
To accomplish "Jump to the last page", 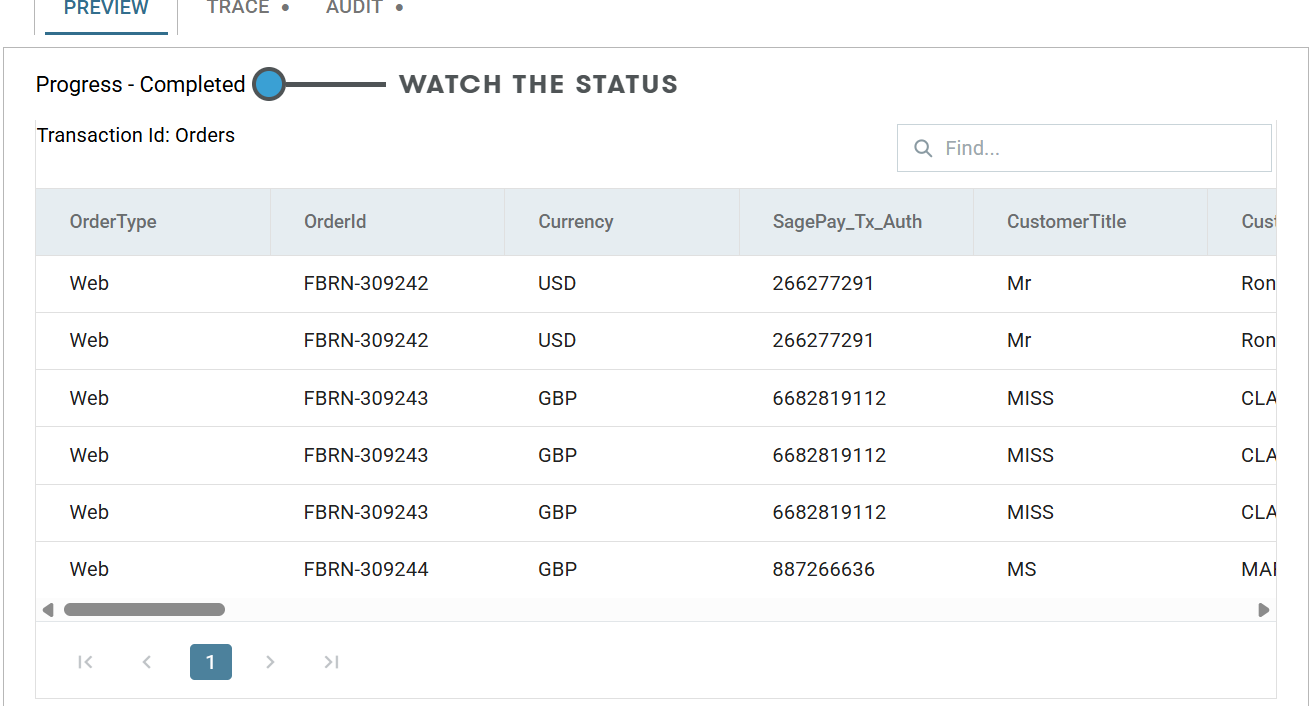I will [x=332, y=662].
